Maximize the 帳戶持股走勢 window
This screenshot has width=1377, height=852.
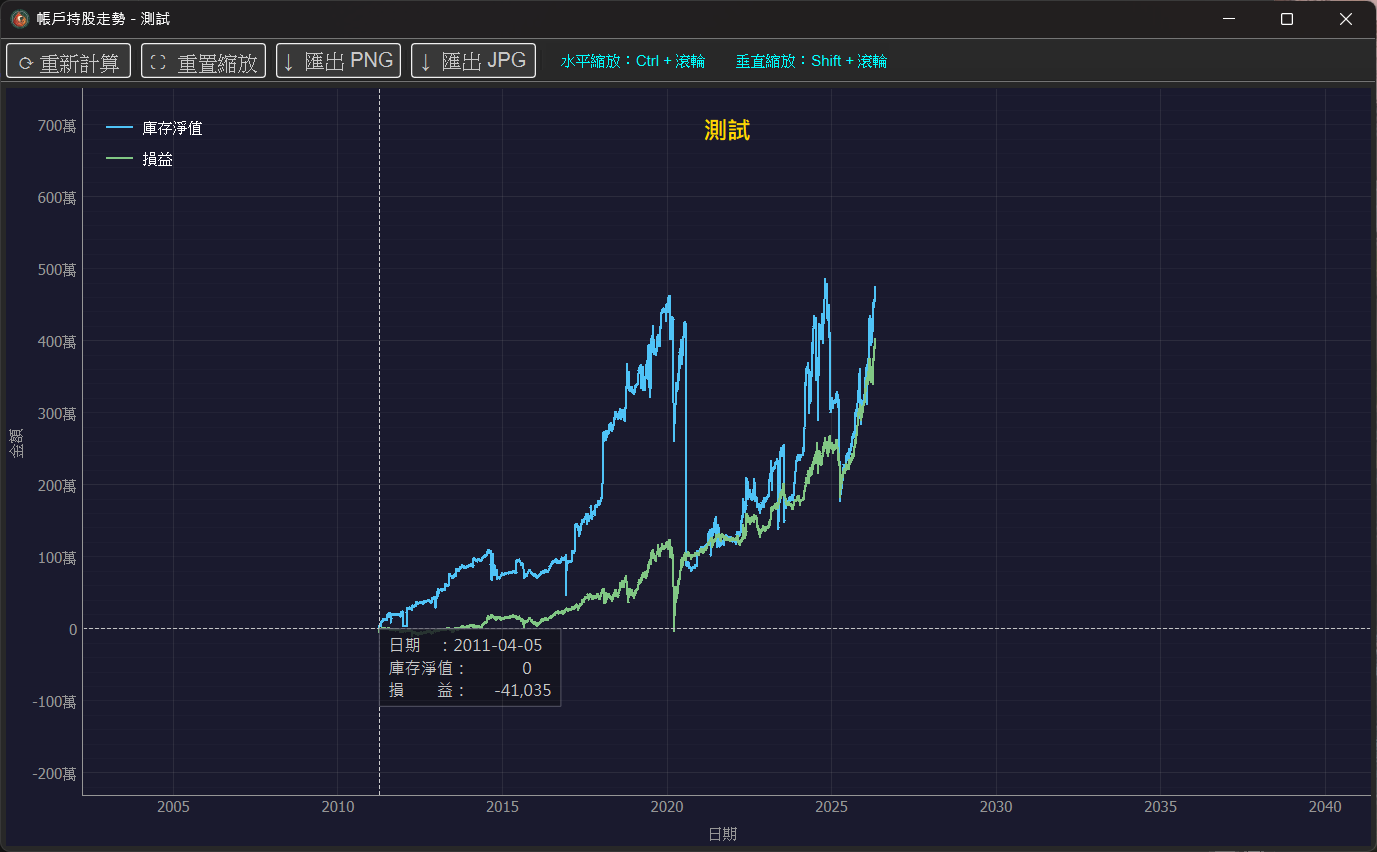click(1287, 19)
